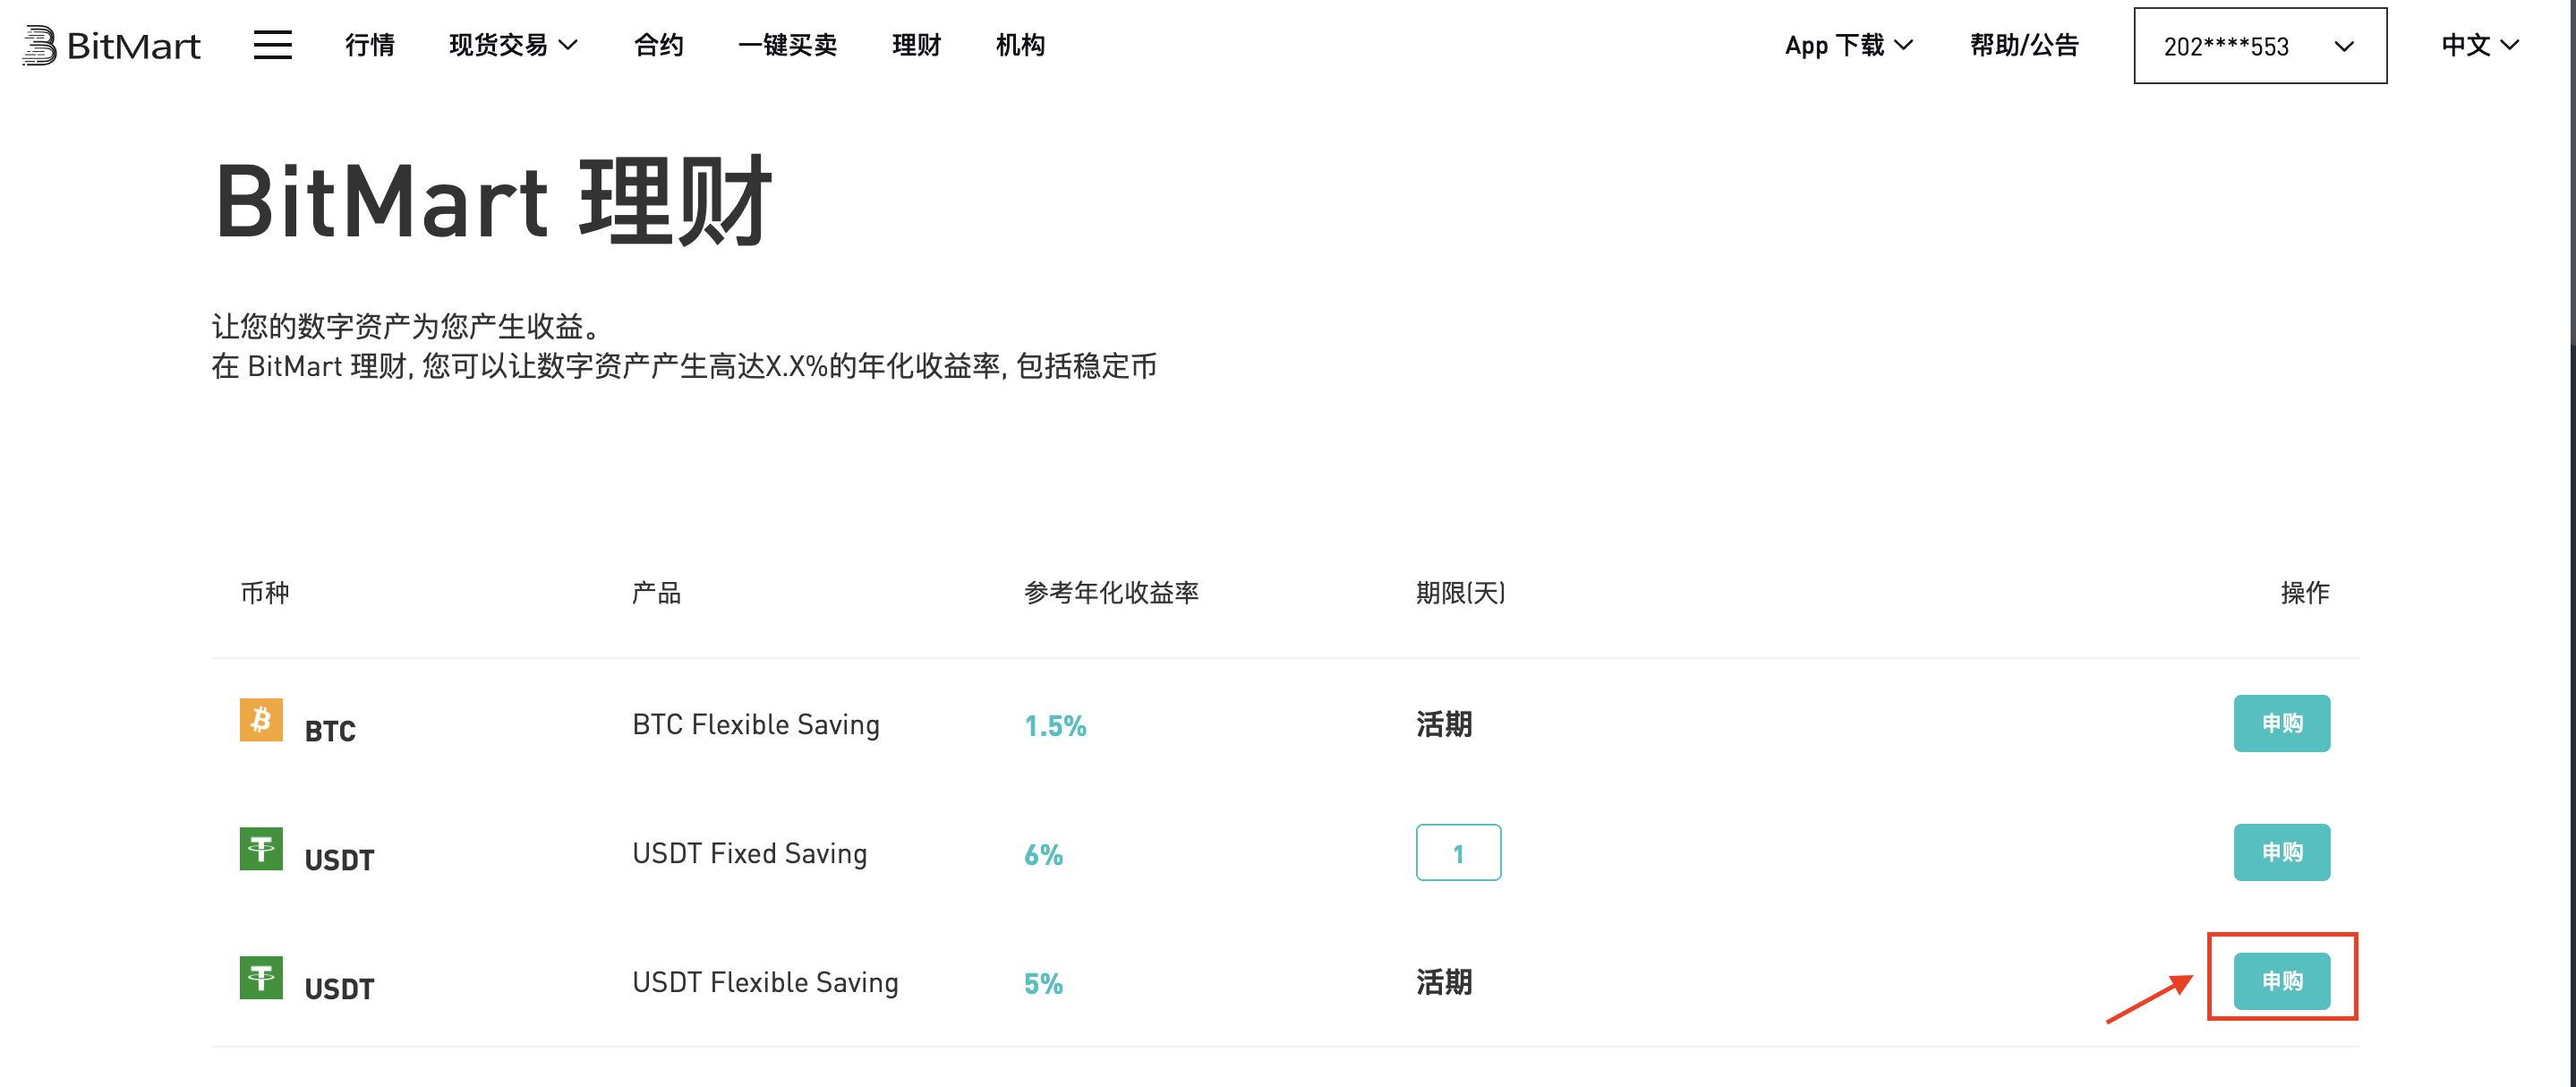
Task: Expand the 202****553 account dropdown
Action: pos(2260,46)
